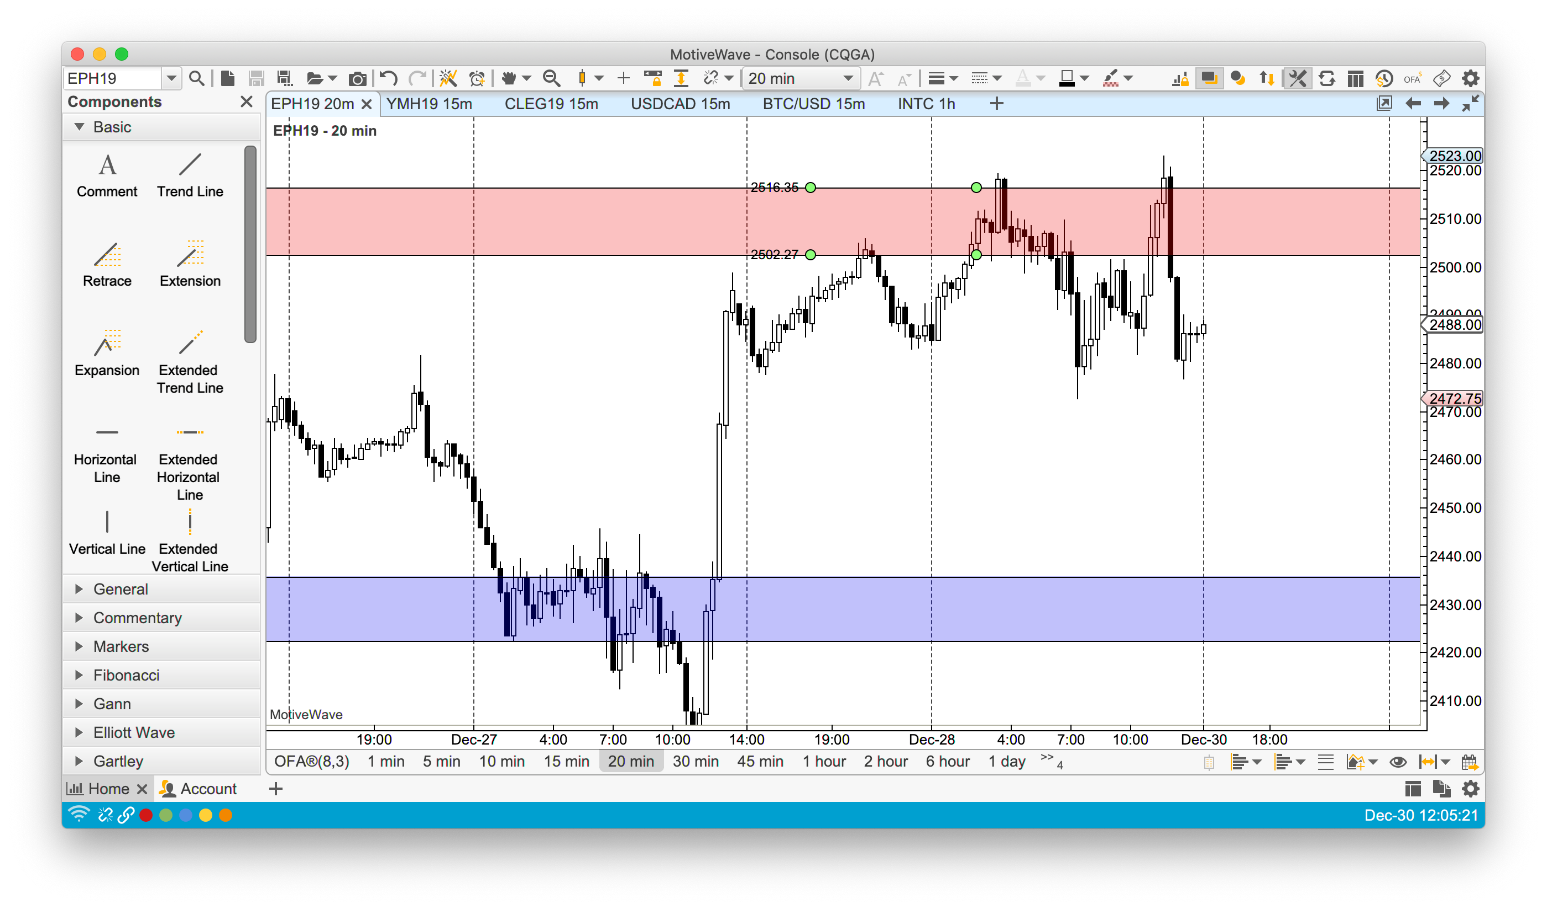Open the black fill color swatch
The width and height of the screenshot is (1547, 910).
[1067, 78]
